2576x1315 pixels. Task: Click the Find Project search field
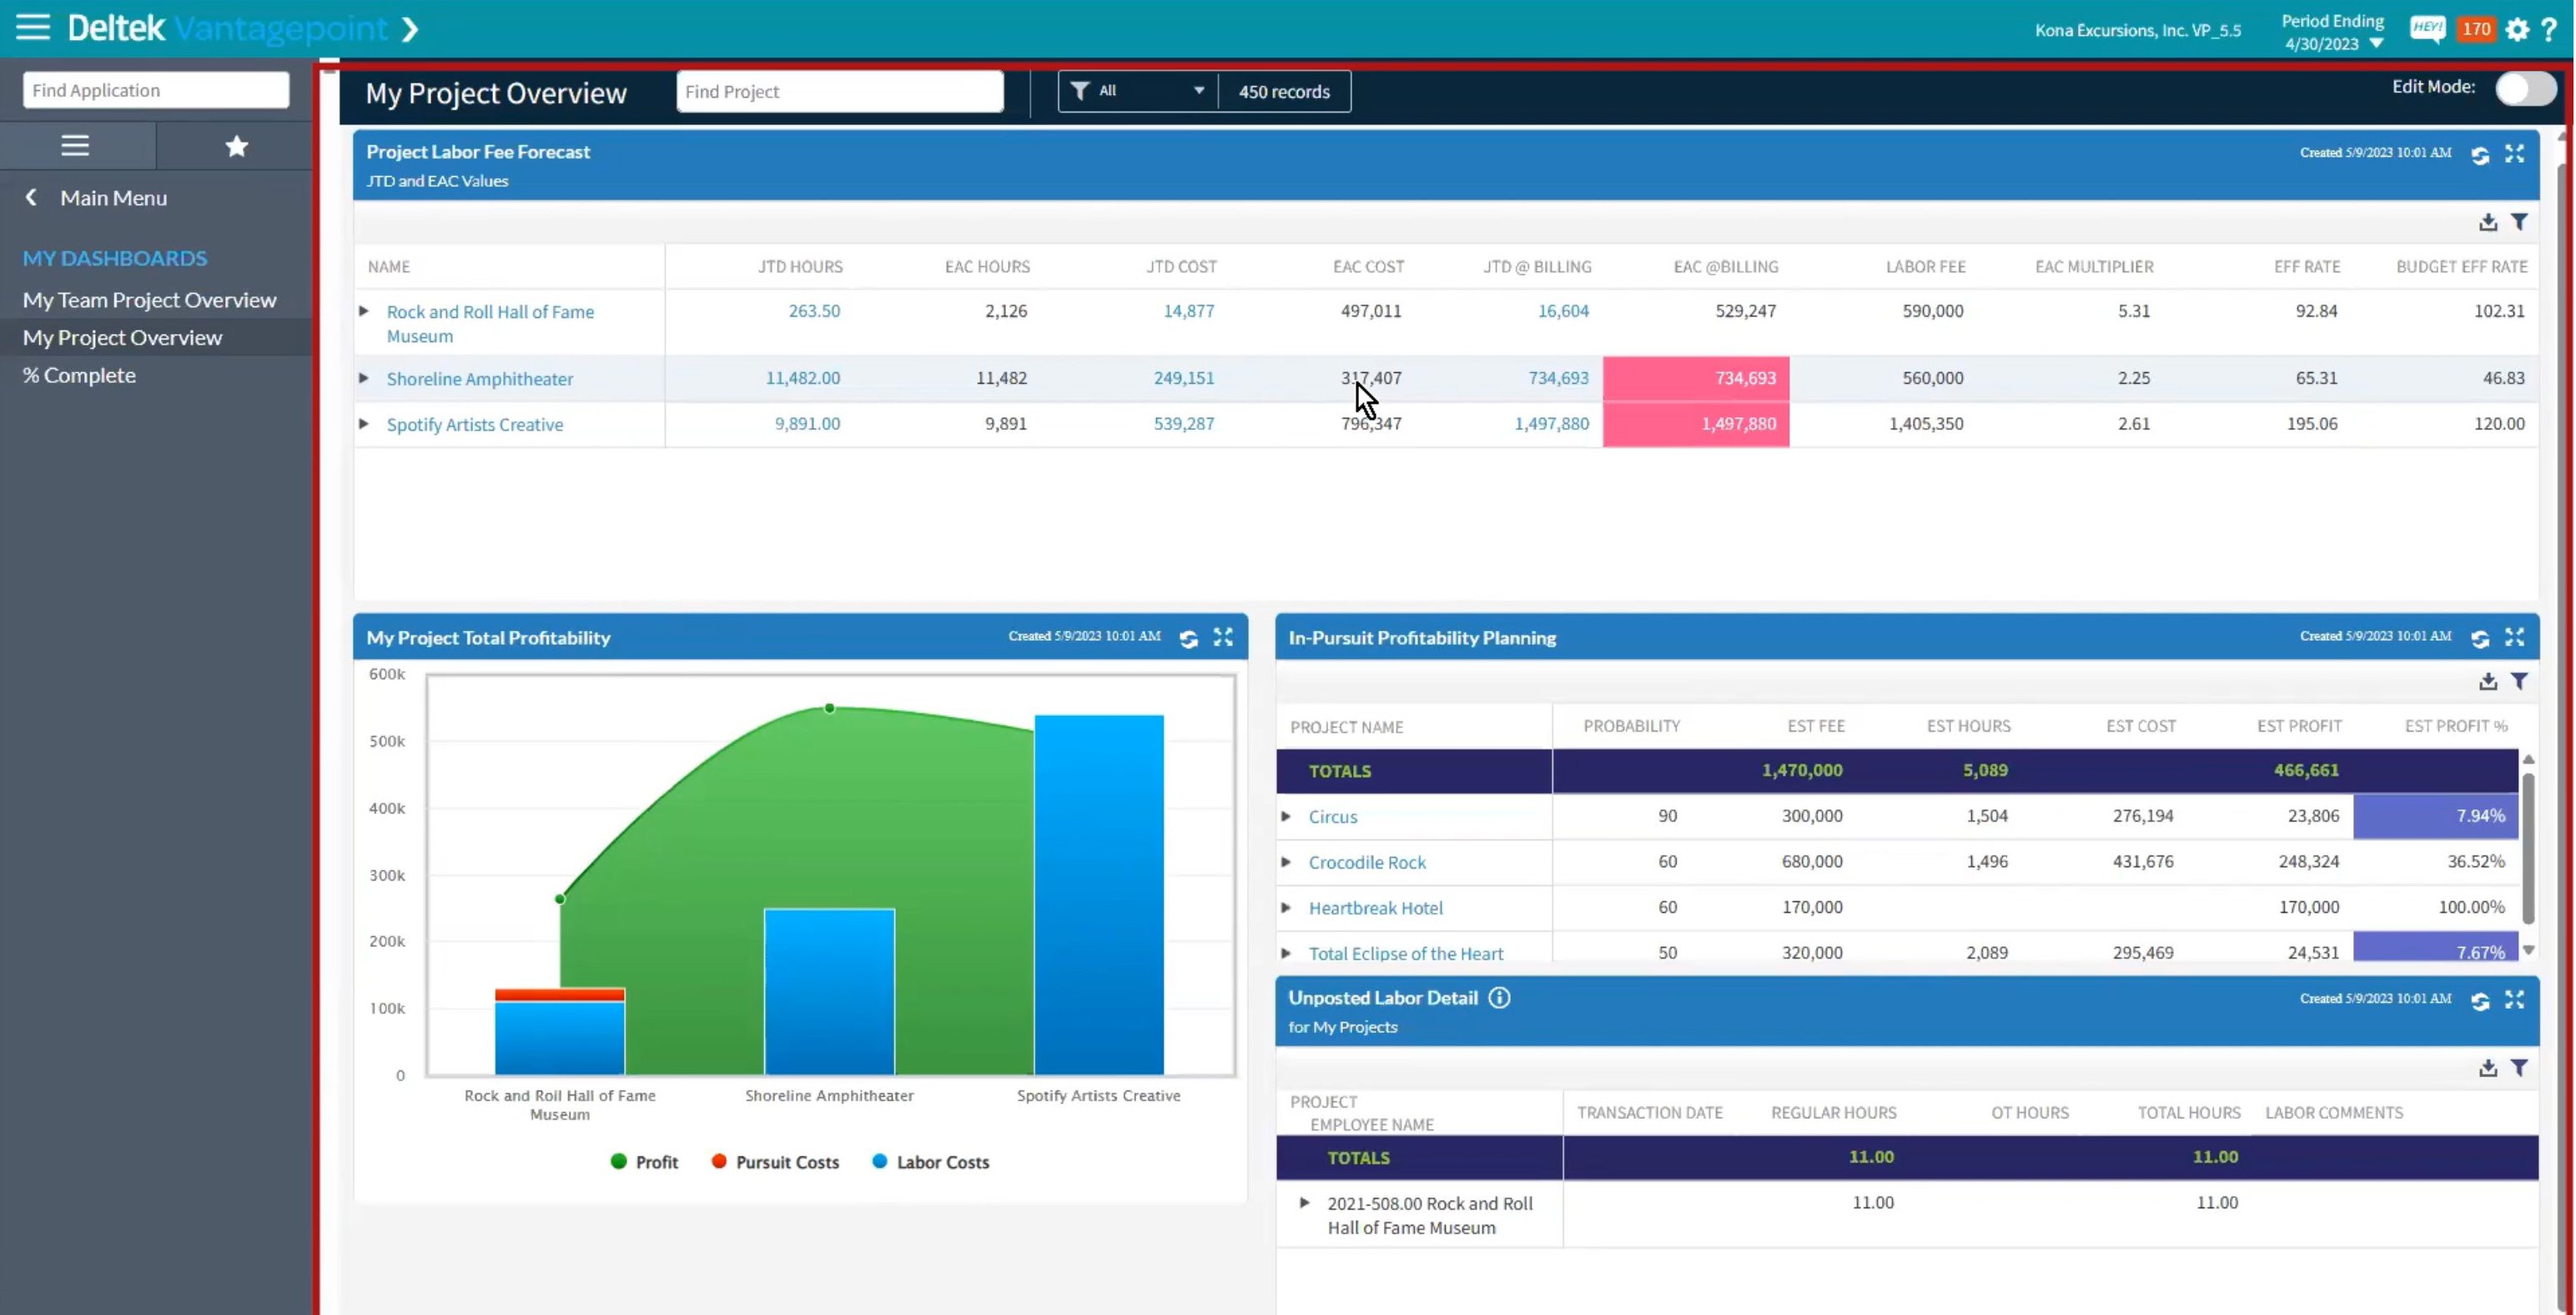click(839, 91)
